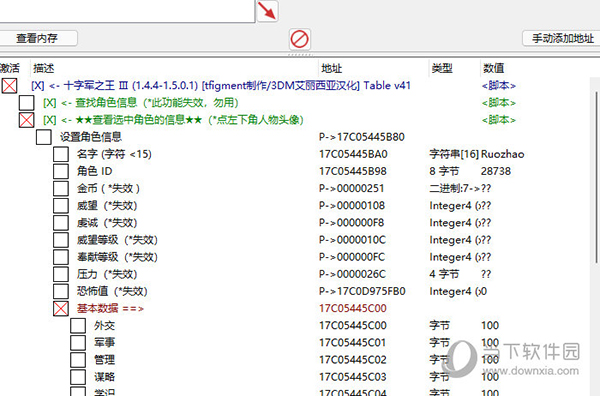The image size is (600, 396).
Task: Click pointer address P->17C0D975FB0
Action: click(362, 291)
